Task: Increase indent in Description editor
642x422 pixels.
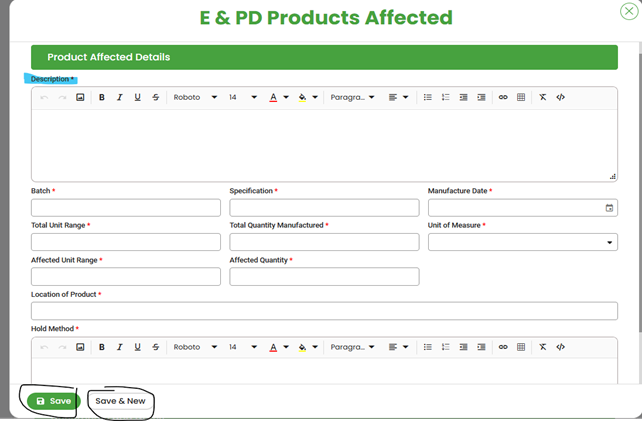Action: pyautogui.click(x=482, y=97)
